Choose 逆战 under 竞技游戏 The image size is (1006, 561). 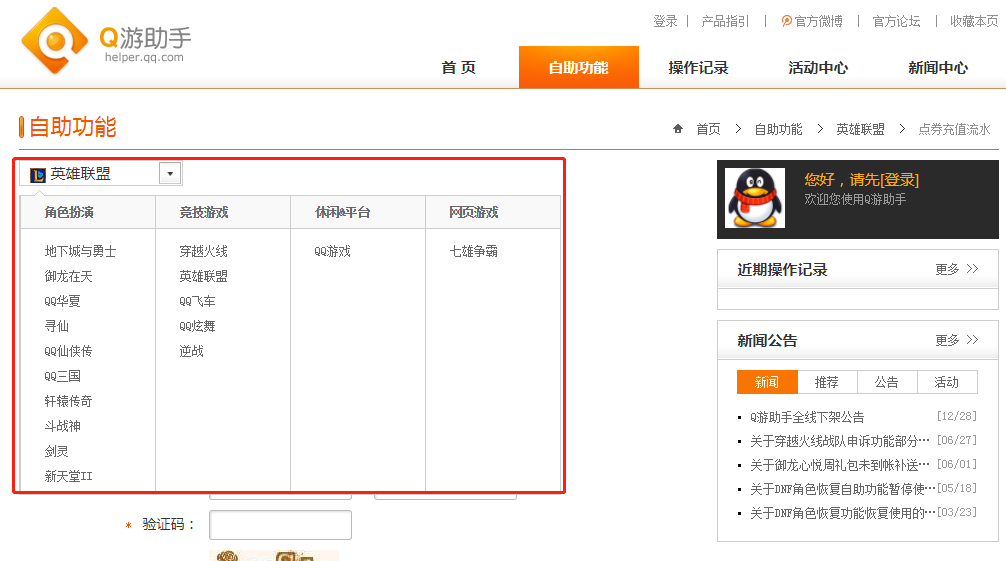pyautogui.click(x=191, y=352)
